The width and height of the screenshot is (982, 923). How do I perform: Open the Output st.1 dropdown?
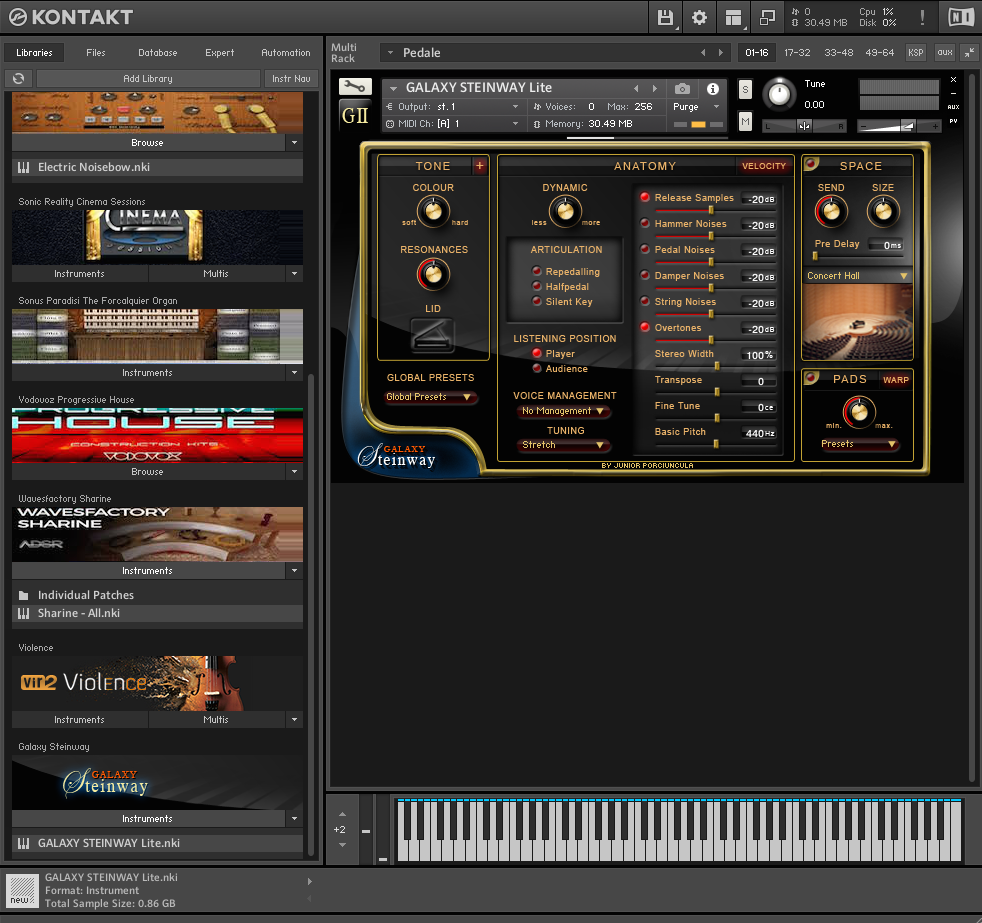pos(452,107)
